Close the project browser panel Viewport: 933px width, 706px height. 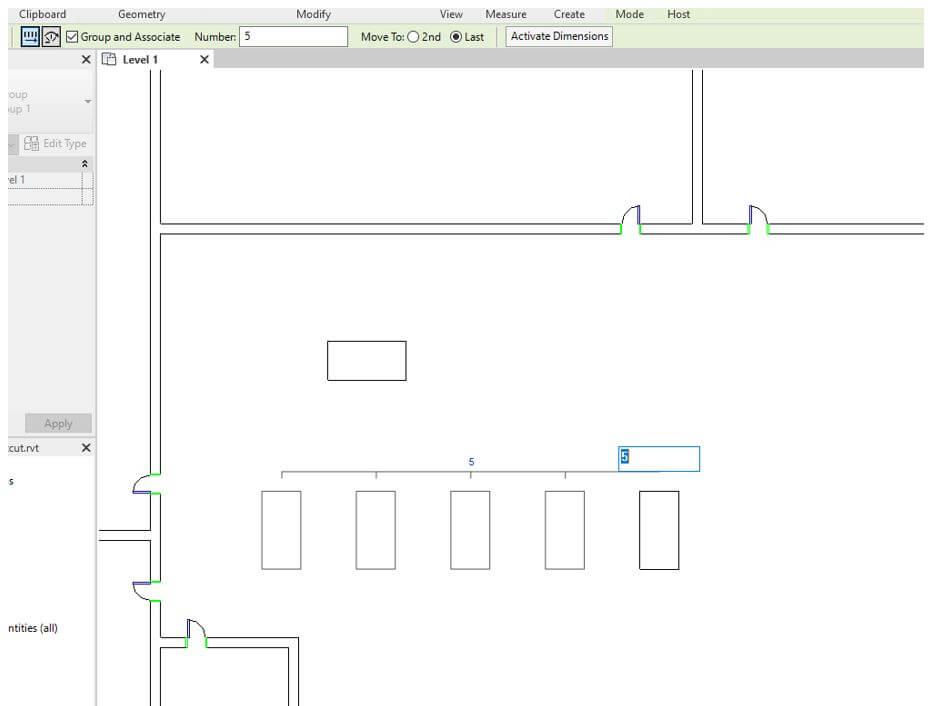[x=86, y=448]
